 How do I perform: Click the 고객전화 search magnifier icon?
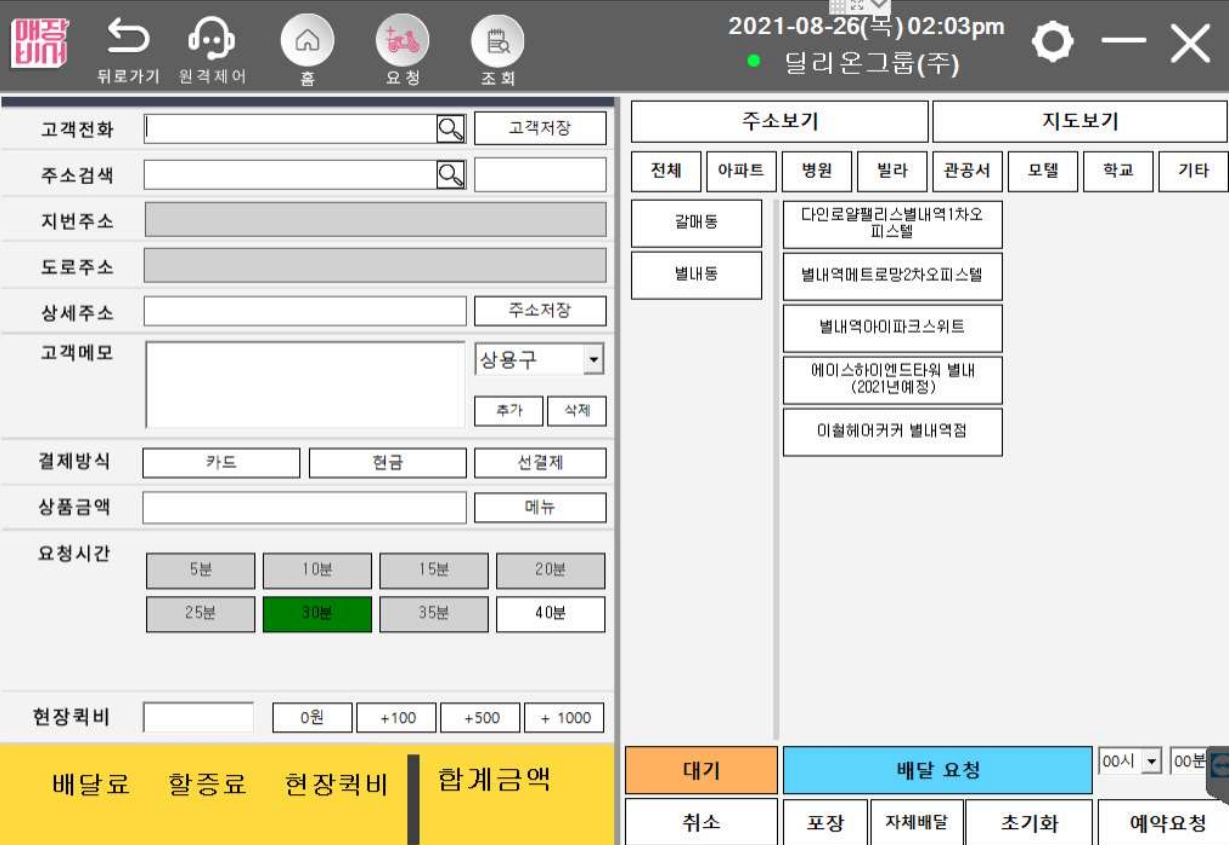pos(451,128)
